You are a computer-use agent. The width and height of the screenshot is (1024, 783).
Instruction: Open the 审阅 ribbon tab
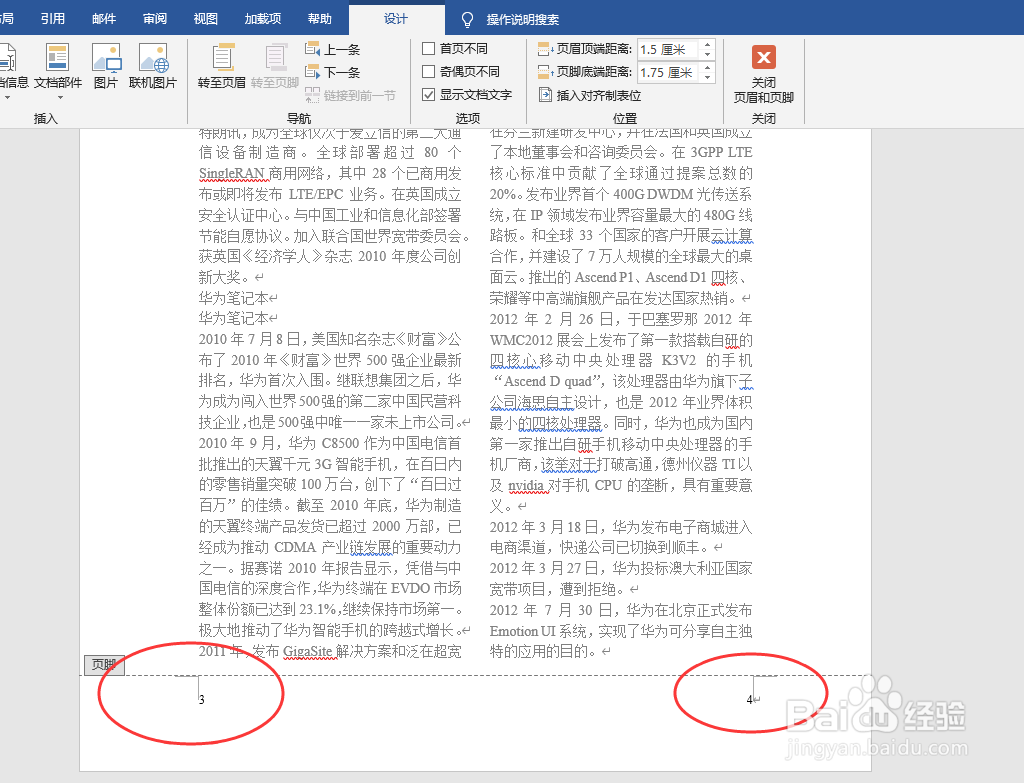(155, 18)
